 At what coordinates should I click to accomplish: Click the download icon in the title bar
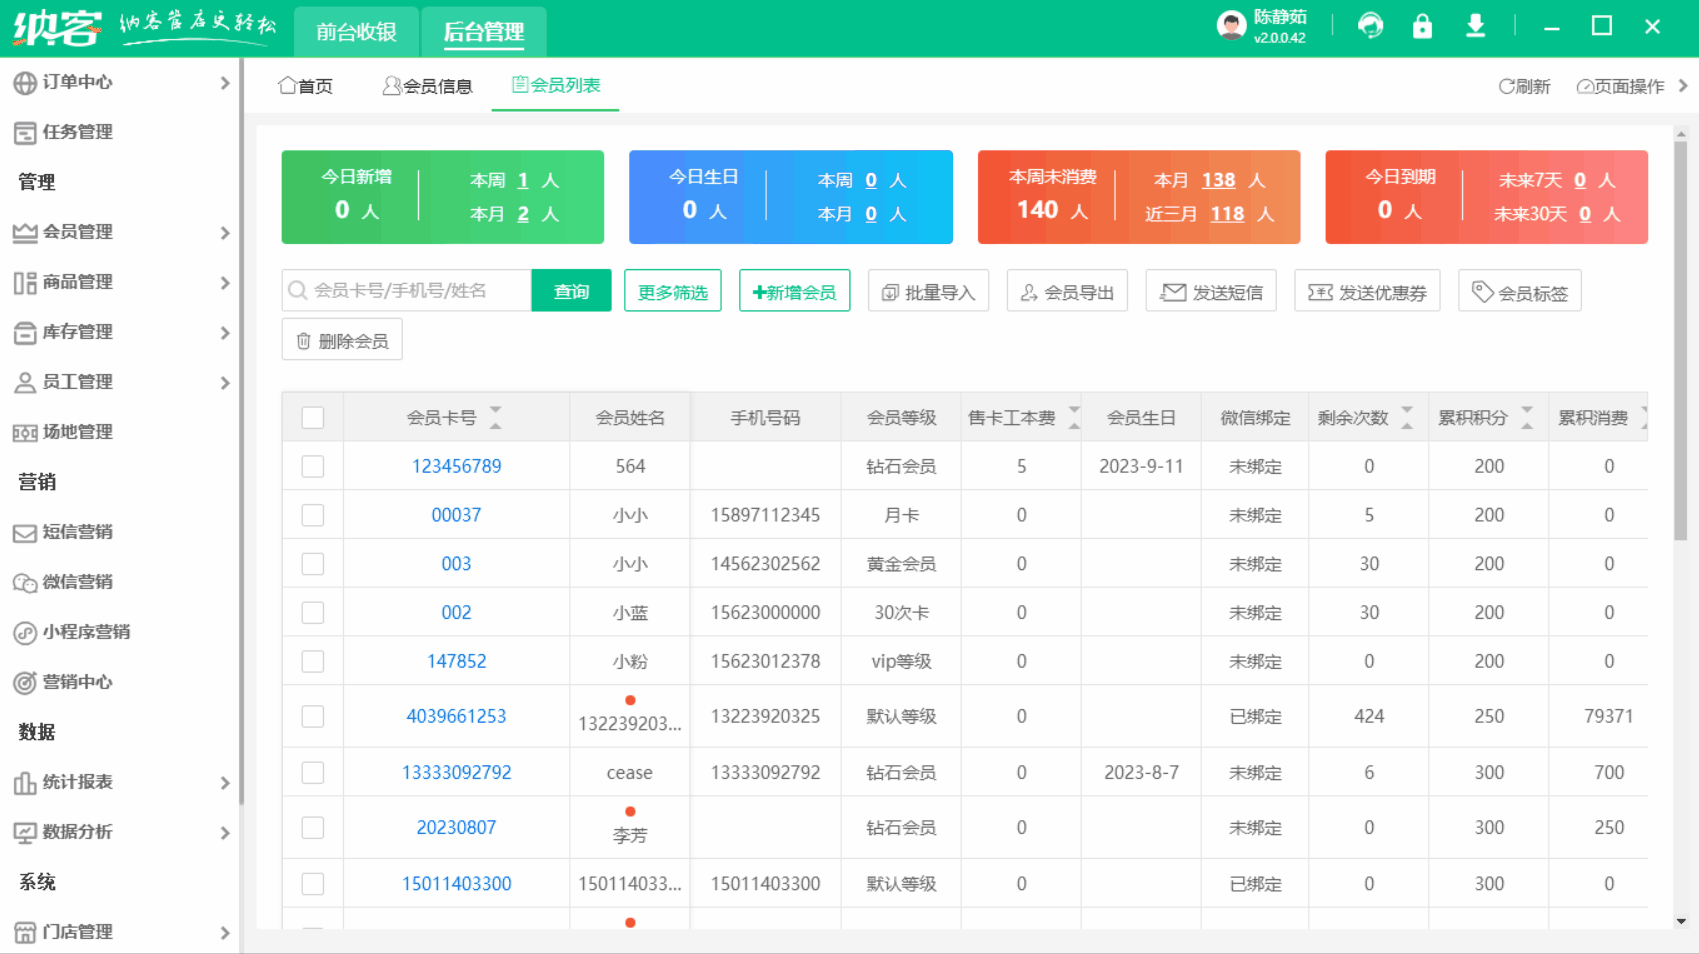coord(1475,26)
